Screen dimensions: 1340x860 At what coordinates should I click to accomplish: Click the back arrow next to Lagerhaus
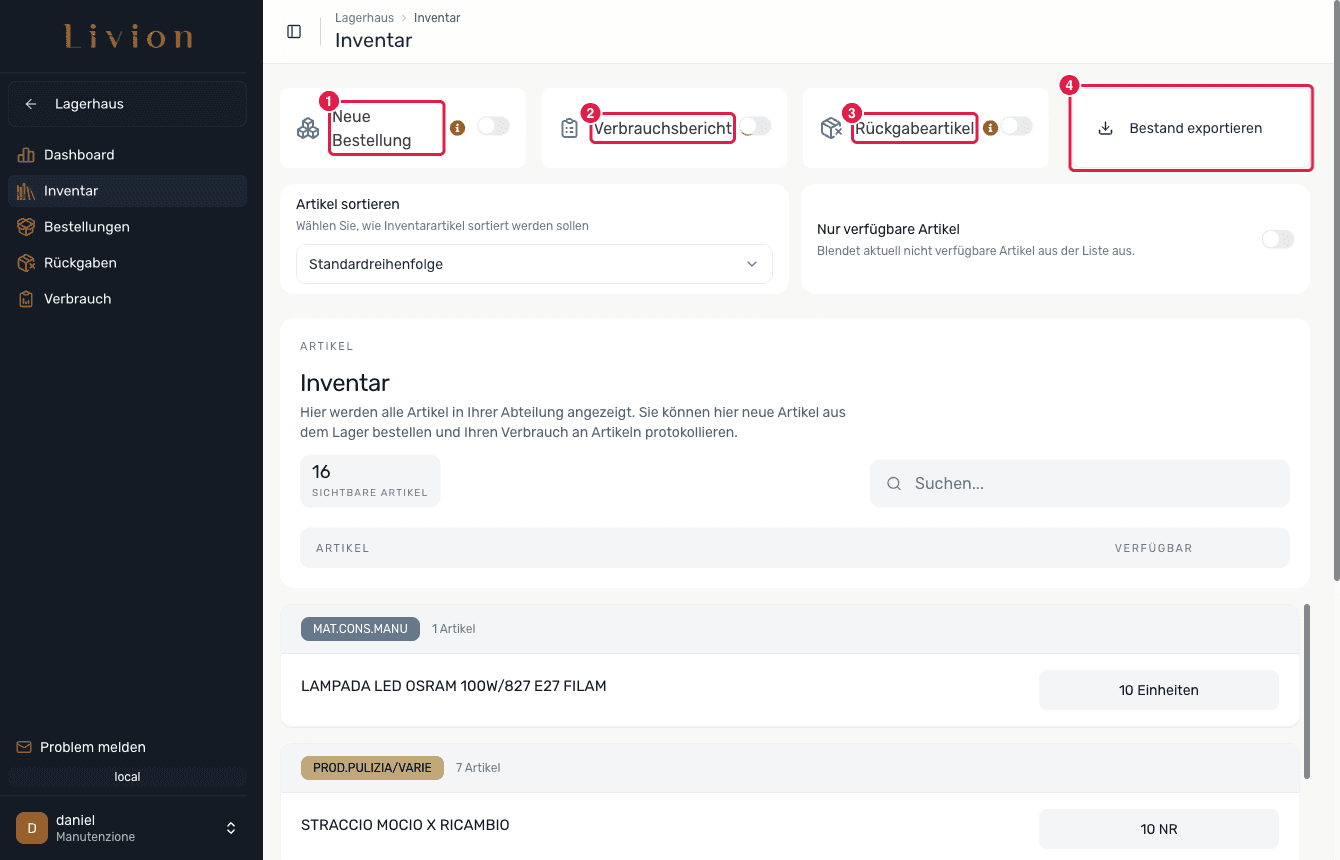[x=31, y=104]
